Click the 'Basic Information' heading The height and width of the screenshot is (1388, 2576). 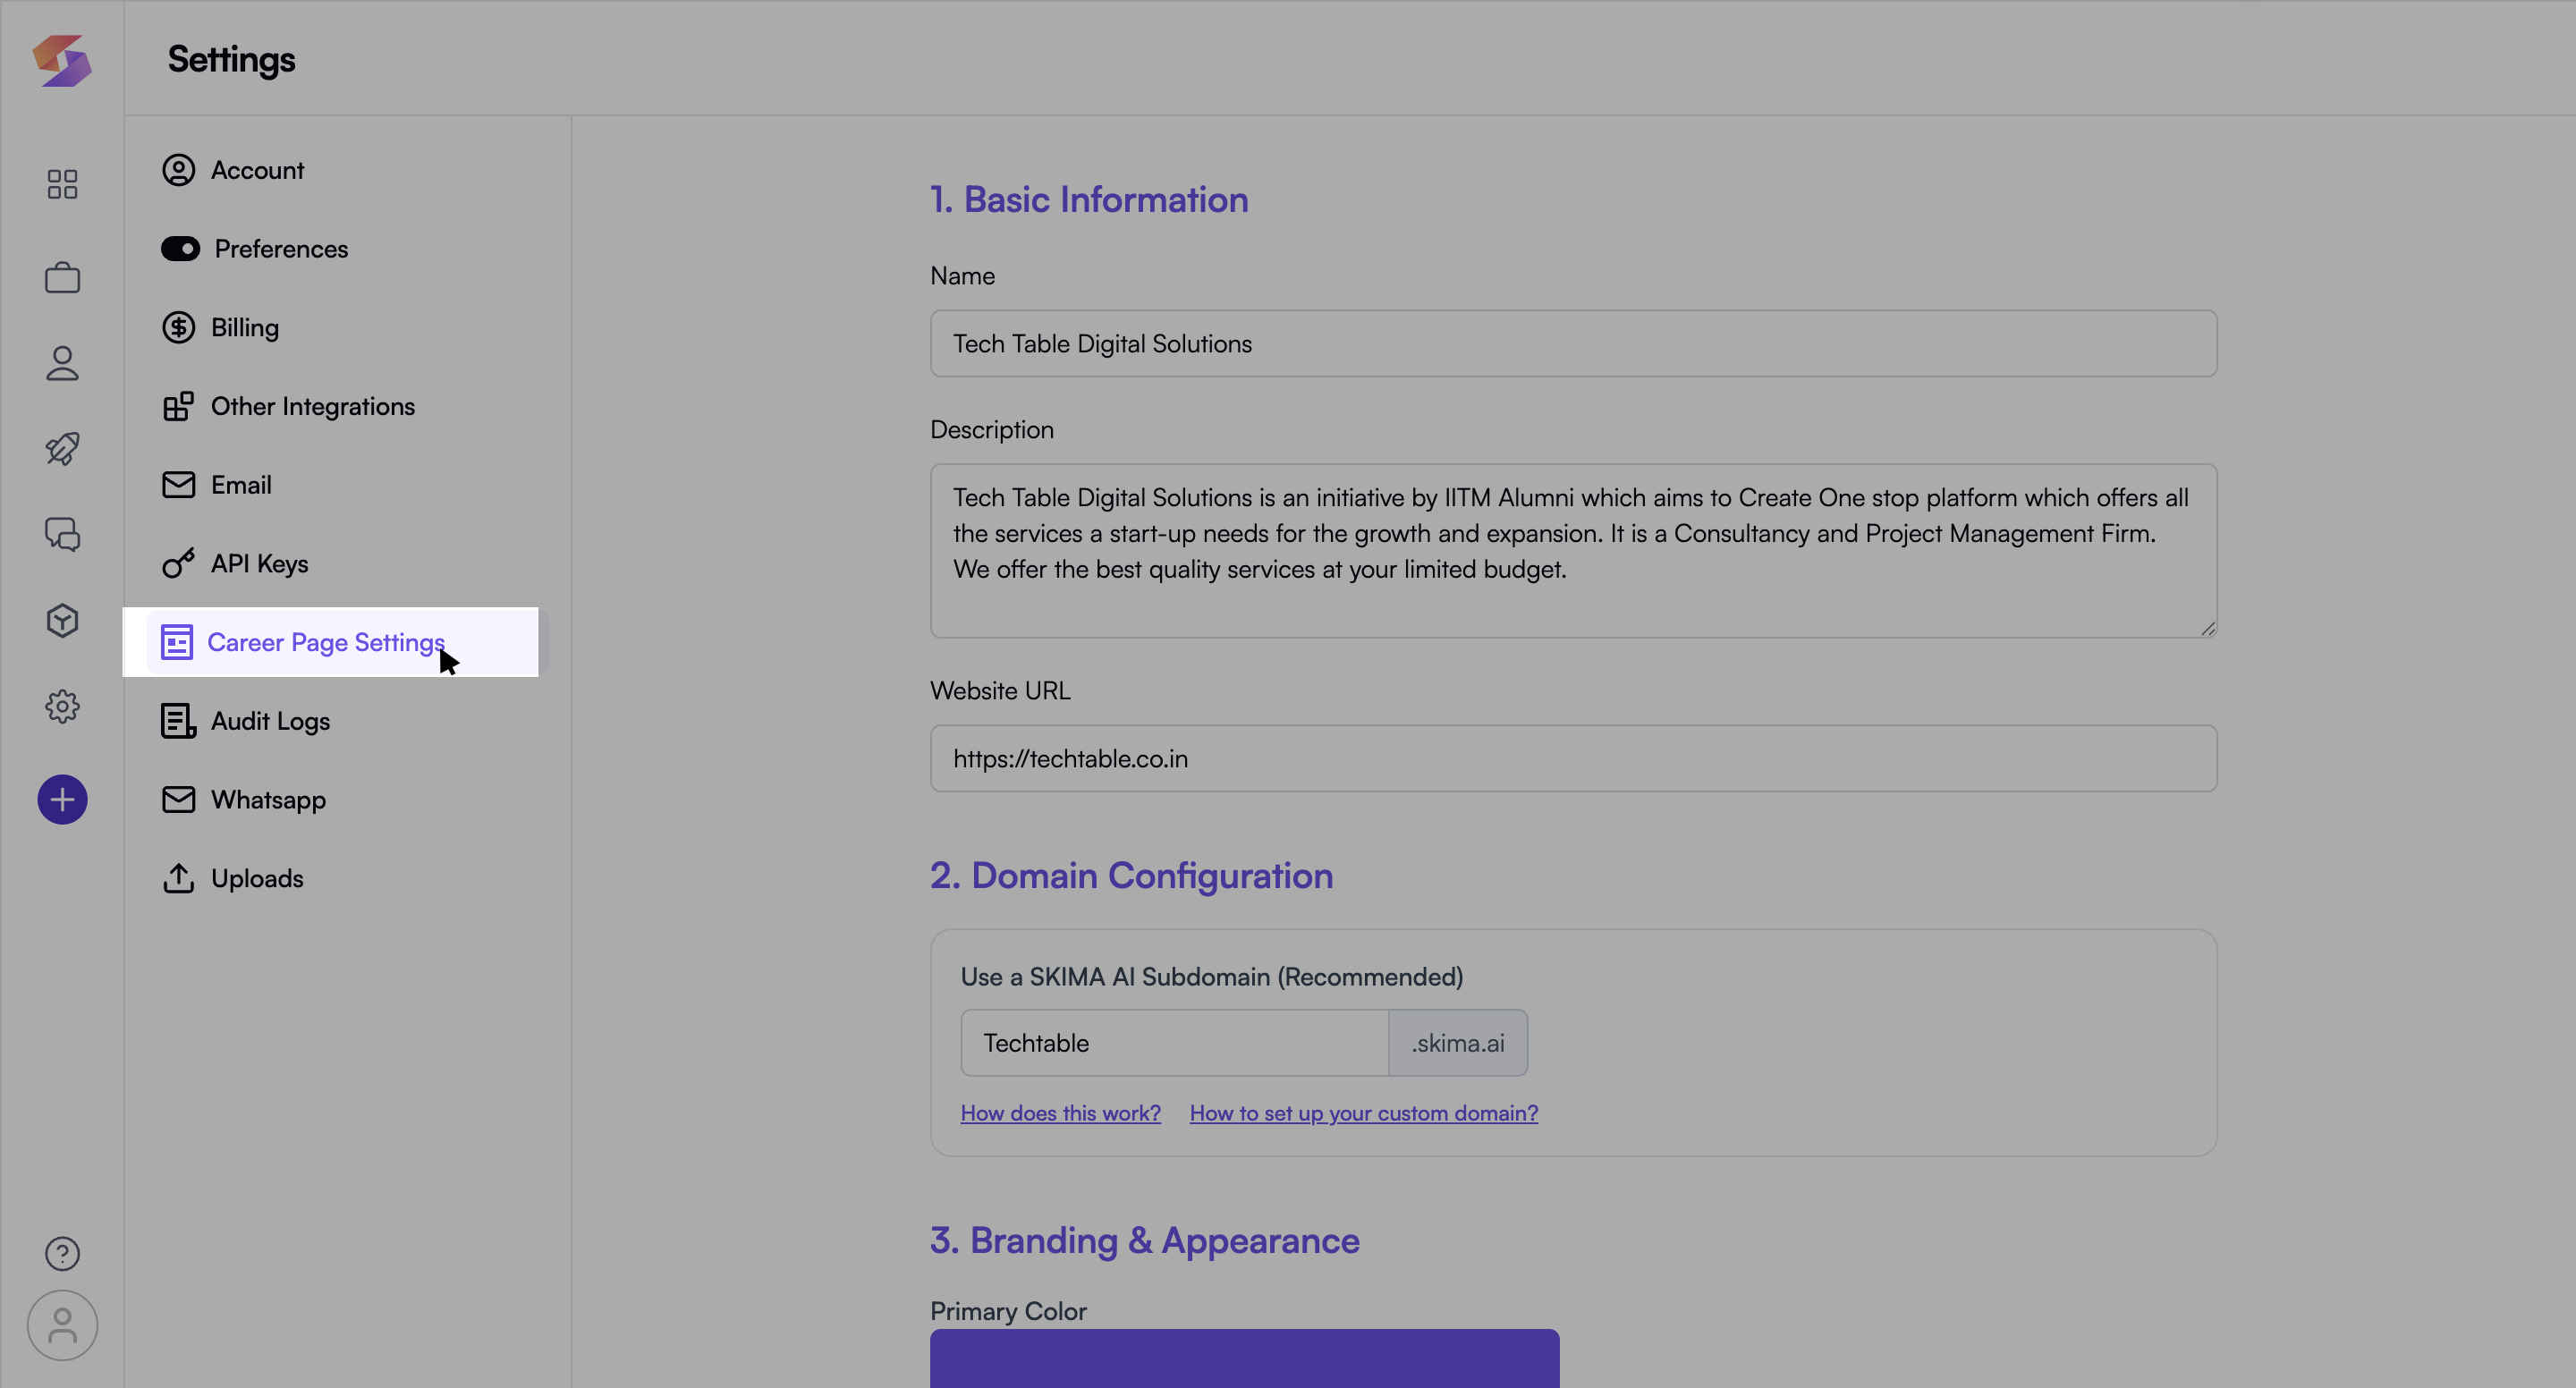(1089, 199)
